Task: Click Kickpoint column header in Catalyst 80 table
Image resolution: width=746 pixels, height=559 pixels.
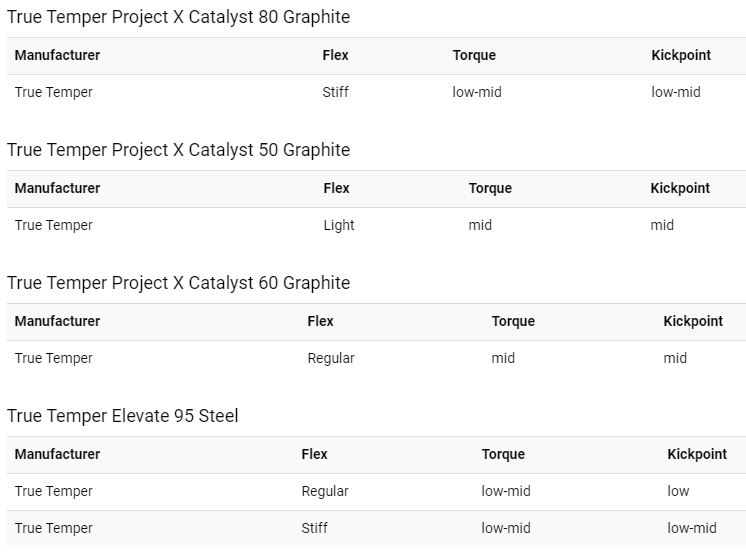Action: coord(681,55)
